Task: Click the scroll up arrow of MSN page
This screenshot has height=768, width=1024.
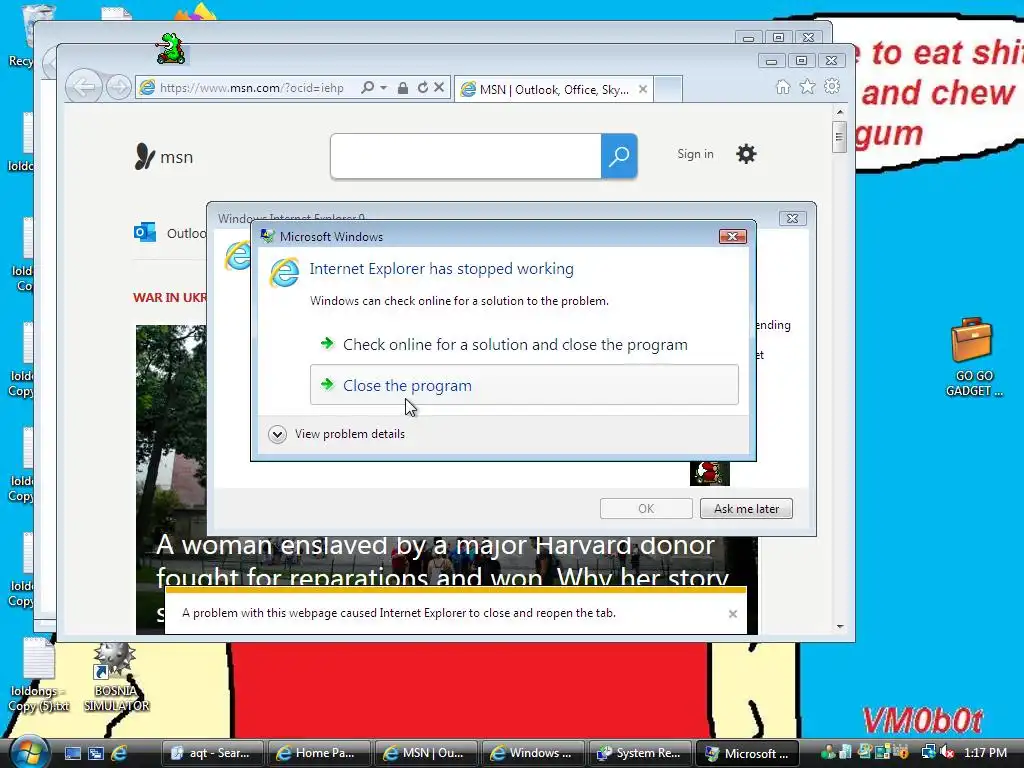Action: tap(840, 112)
